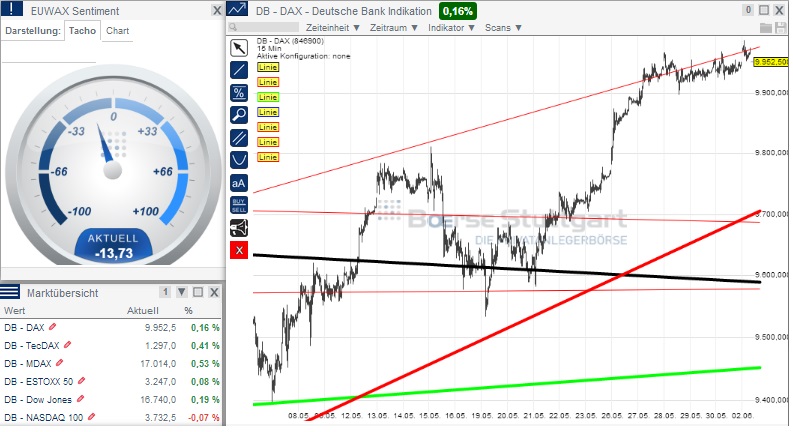Viewport: 793px width, 432px height.
Task: Maximize the DB - DAX chart window
Action: pos(764,10)
